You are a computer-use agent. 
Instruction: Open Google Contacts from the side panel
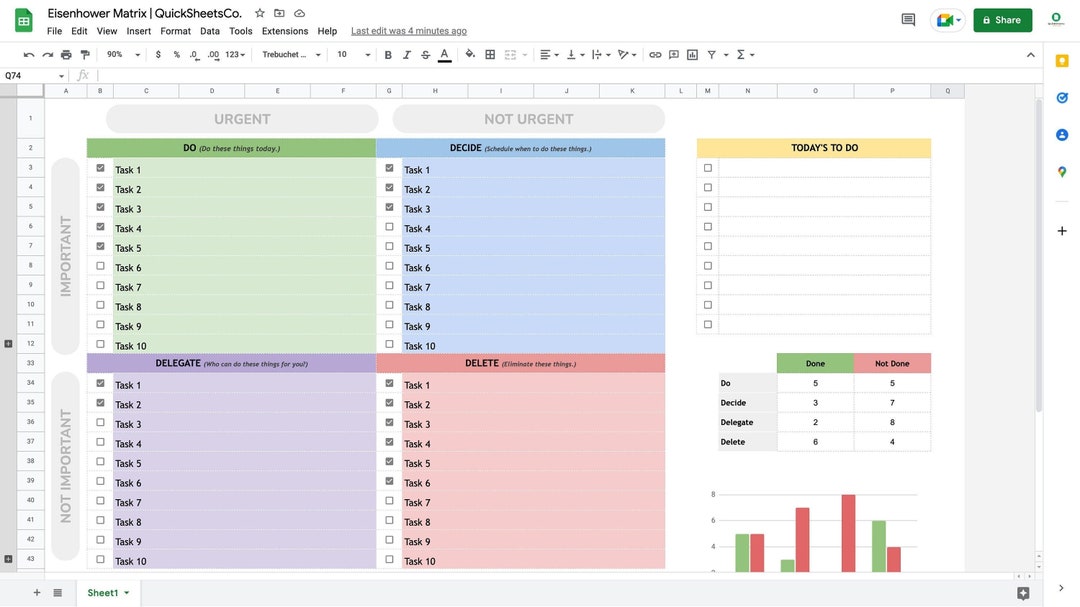tap(1060, 132)
